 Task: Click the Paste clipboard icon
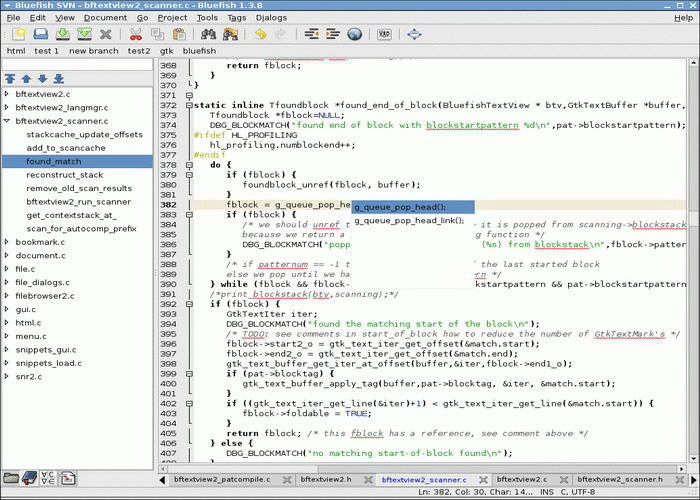[x=178, y=34]
